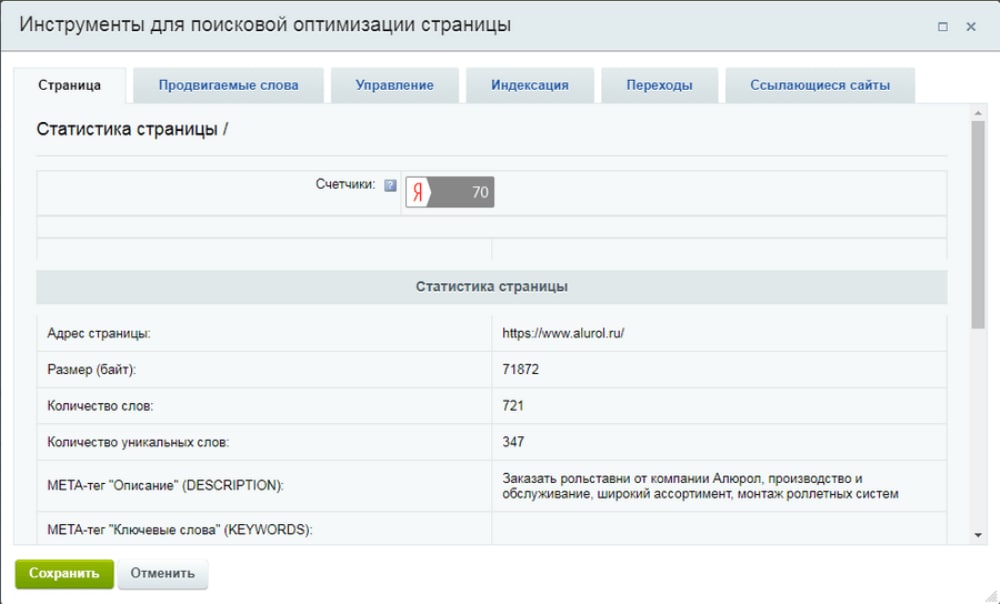Viewport: 1000px width, 604px height.
Task: Select the active Страница tab
Action: pos(69,85)
